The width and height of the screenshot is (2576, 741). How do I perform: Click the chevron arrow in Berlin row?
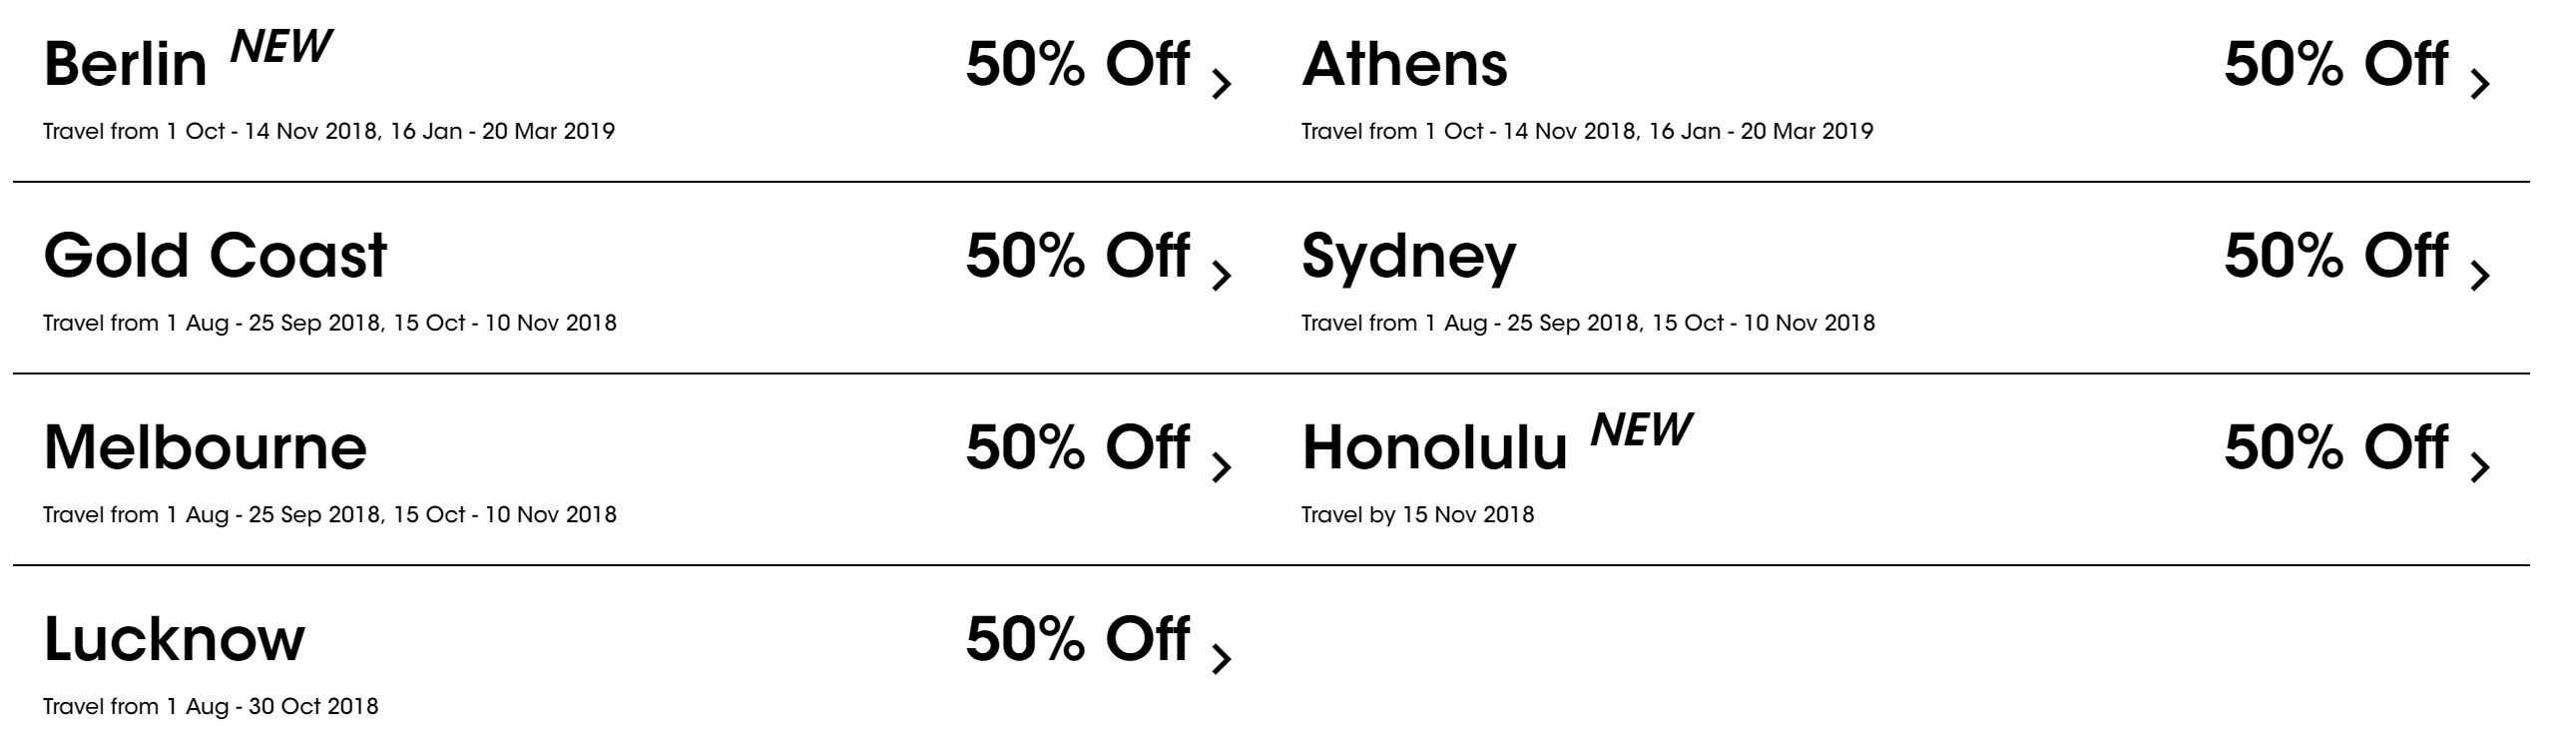[x=1221, y=84]
